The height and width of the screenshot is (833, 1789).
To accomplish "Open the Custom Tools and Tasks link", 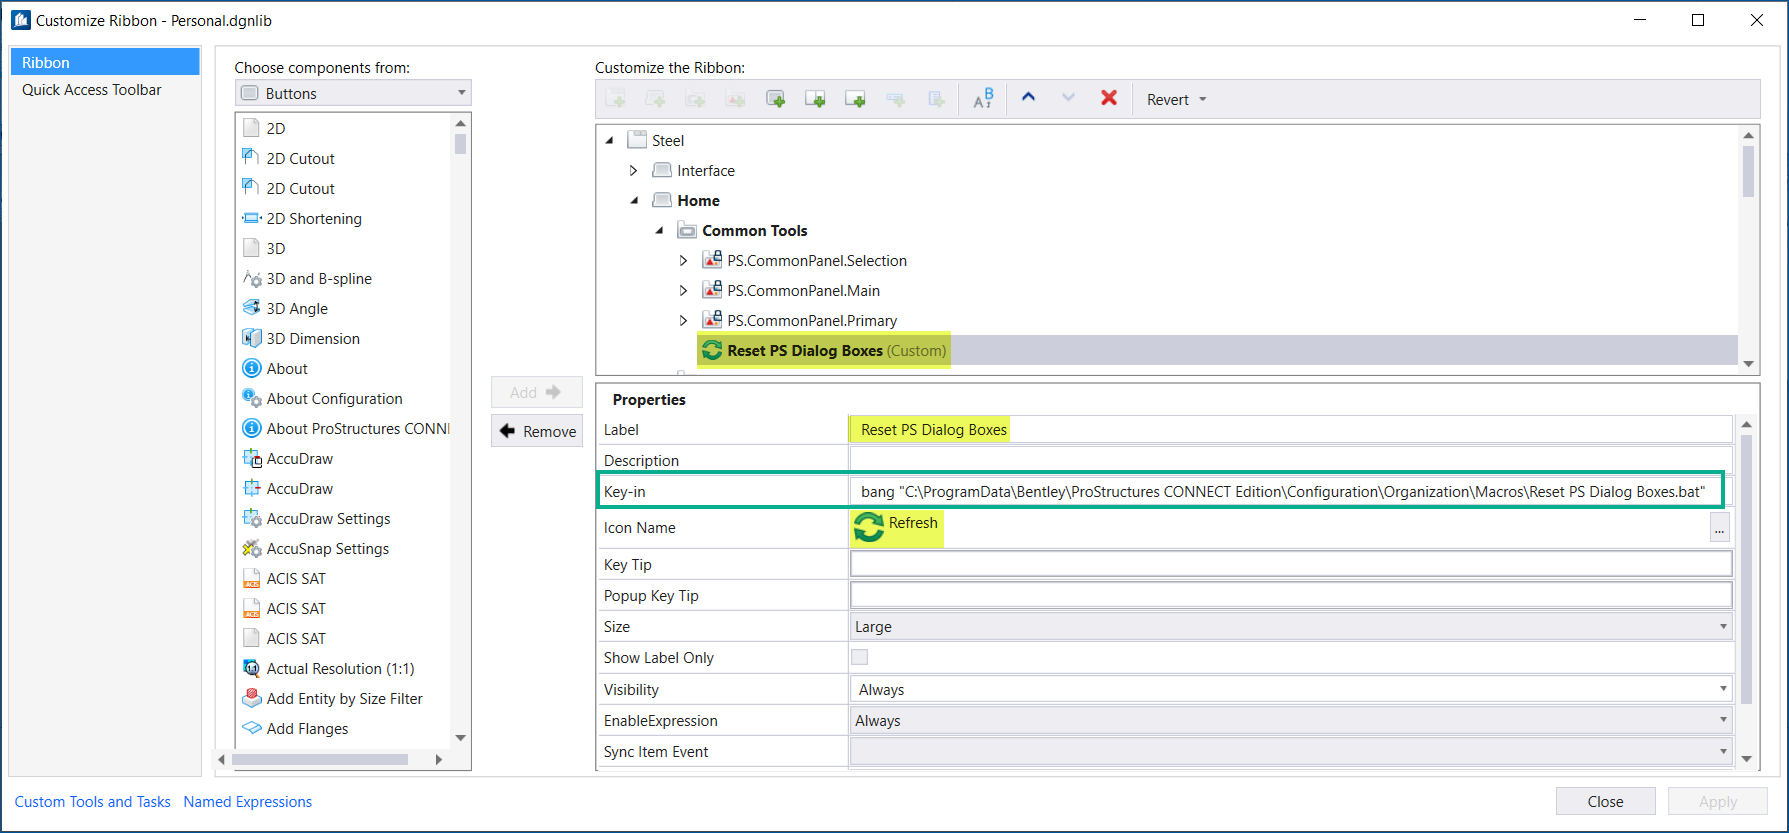I will pos(93,801).
